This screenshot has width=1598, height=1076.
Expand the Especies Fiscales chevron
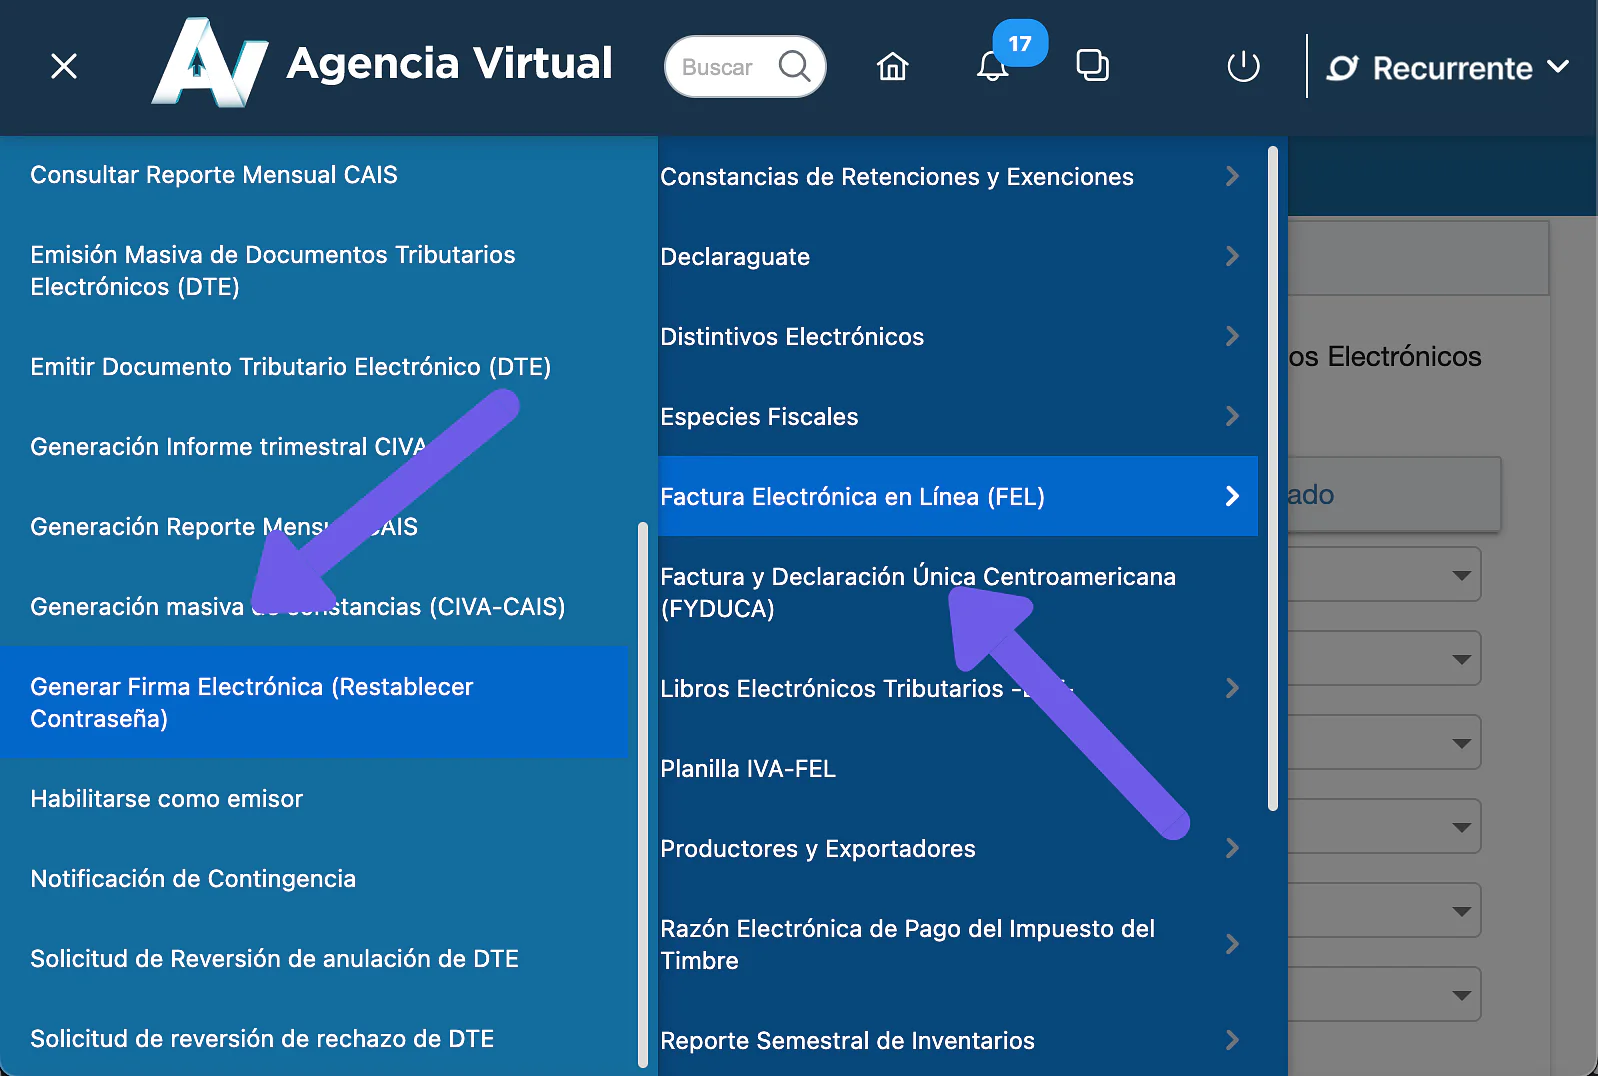tap(1232, 416)
